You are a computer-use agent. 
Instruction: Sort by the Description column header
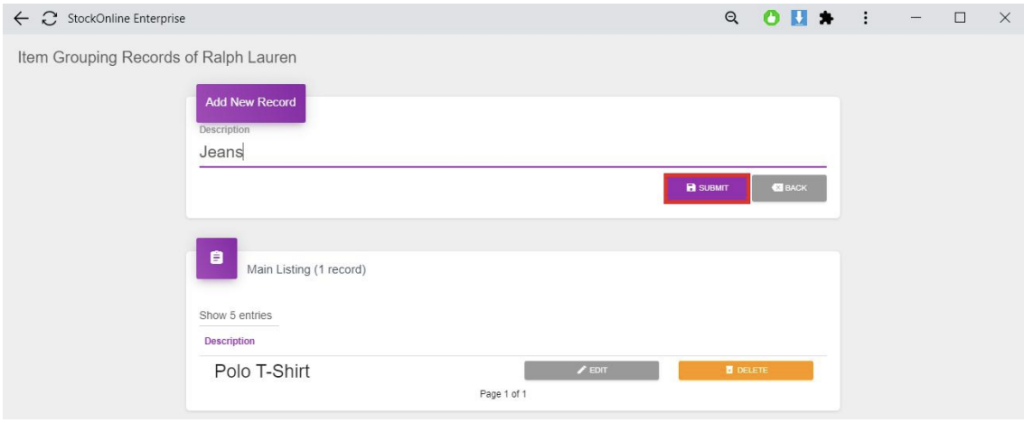click(x=229, y=341)
